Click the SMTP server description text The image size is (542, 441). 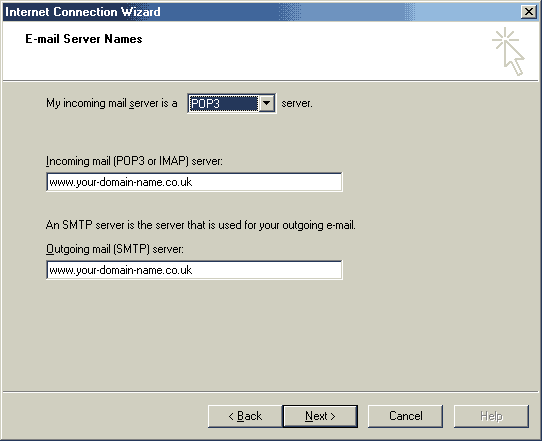(x=200, y=225)
